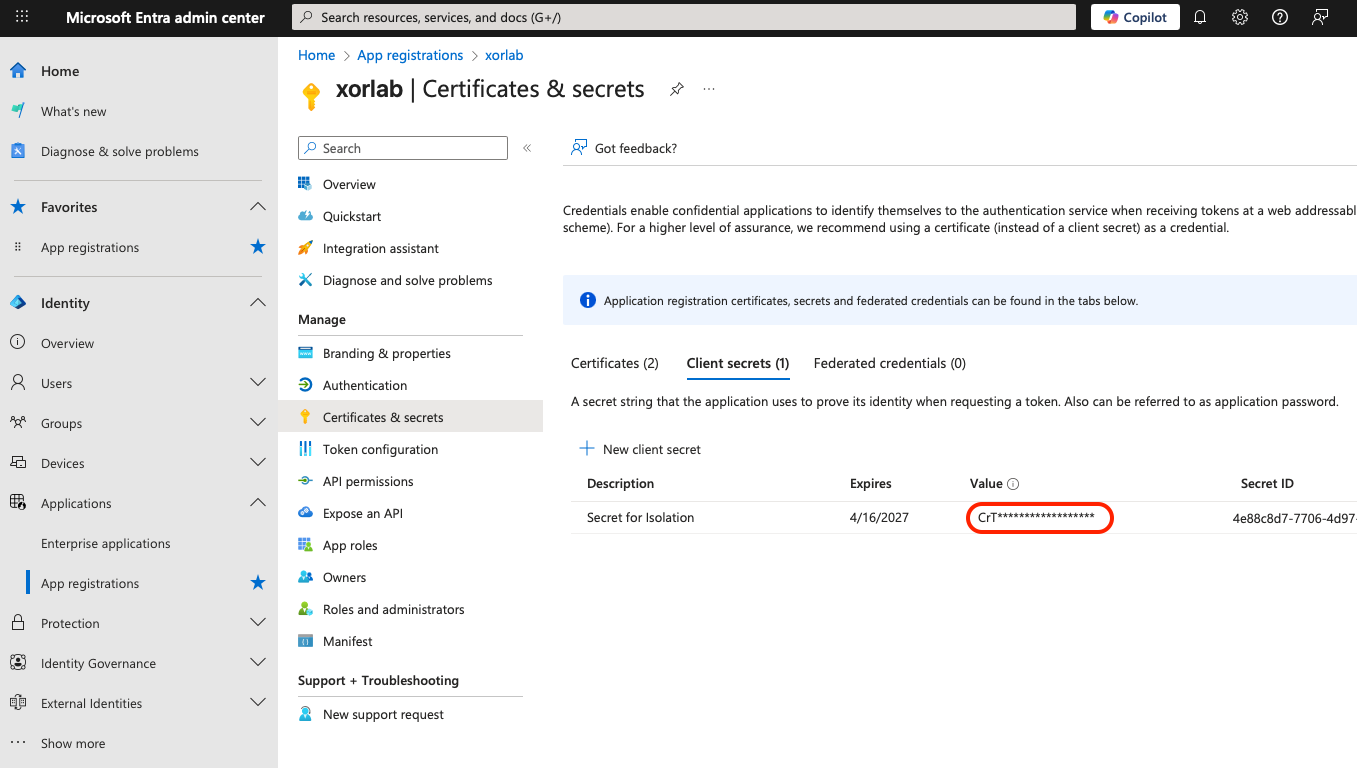The height and width of the screenshot is (768, 1357).
Task: Click the resource menu Search field
Action: 403,148
